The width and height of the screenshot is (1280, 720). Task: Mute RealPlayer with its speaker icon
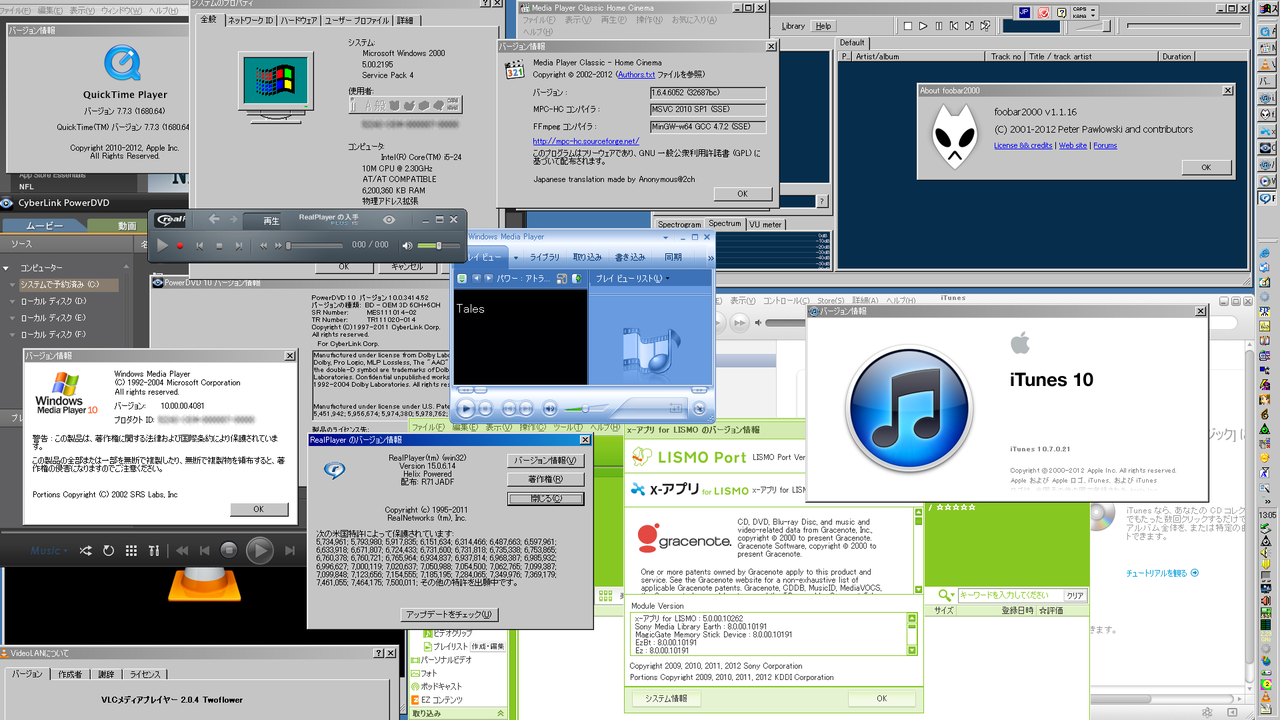pyautogui.click(x=407, y=245)
